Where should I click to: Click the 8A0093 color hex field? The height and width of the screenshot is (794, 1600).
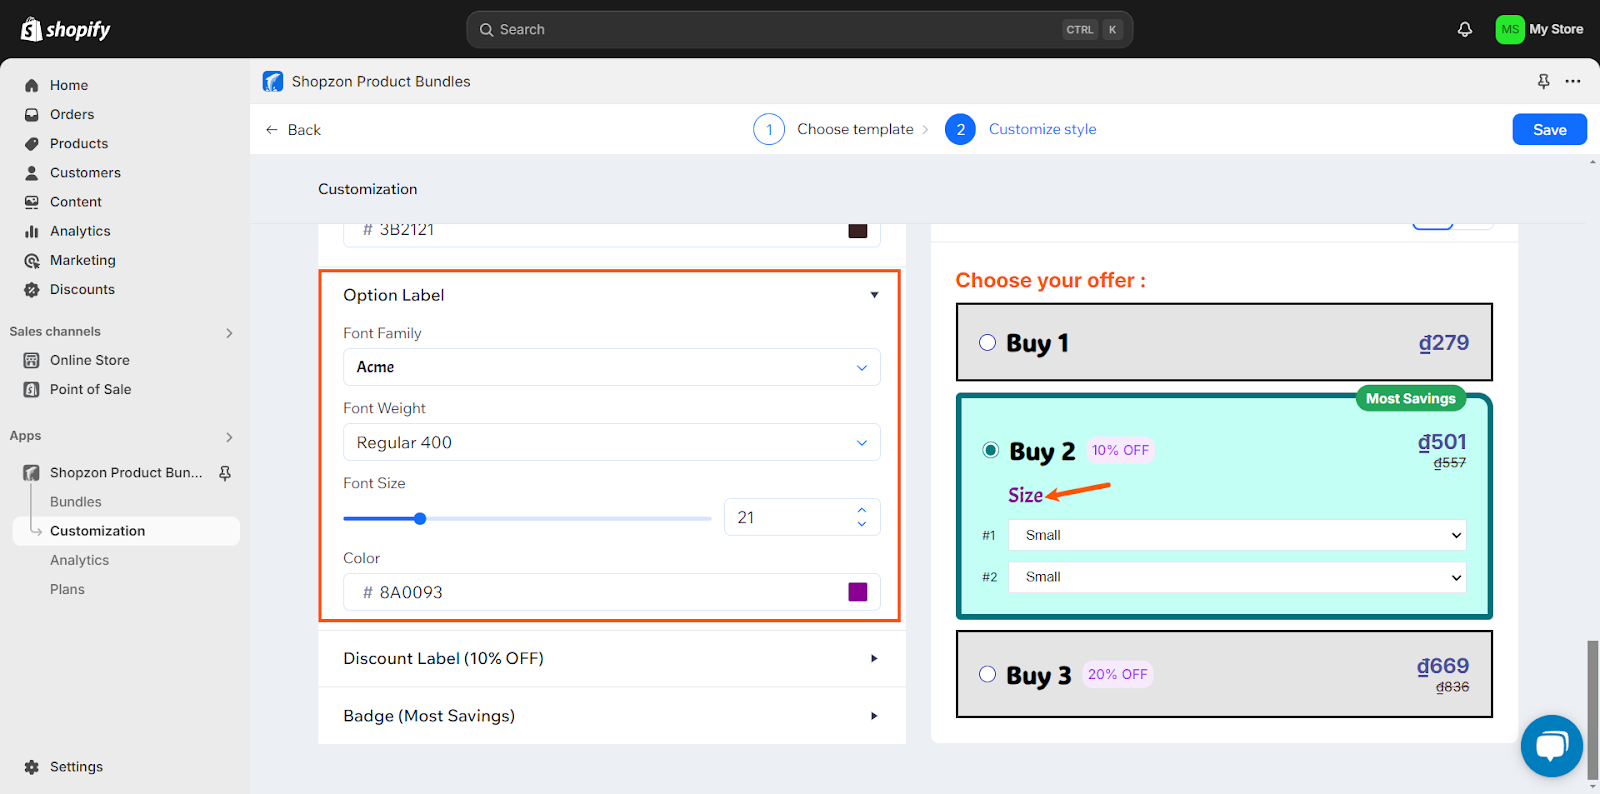click(612, 592)
